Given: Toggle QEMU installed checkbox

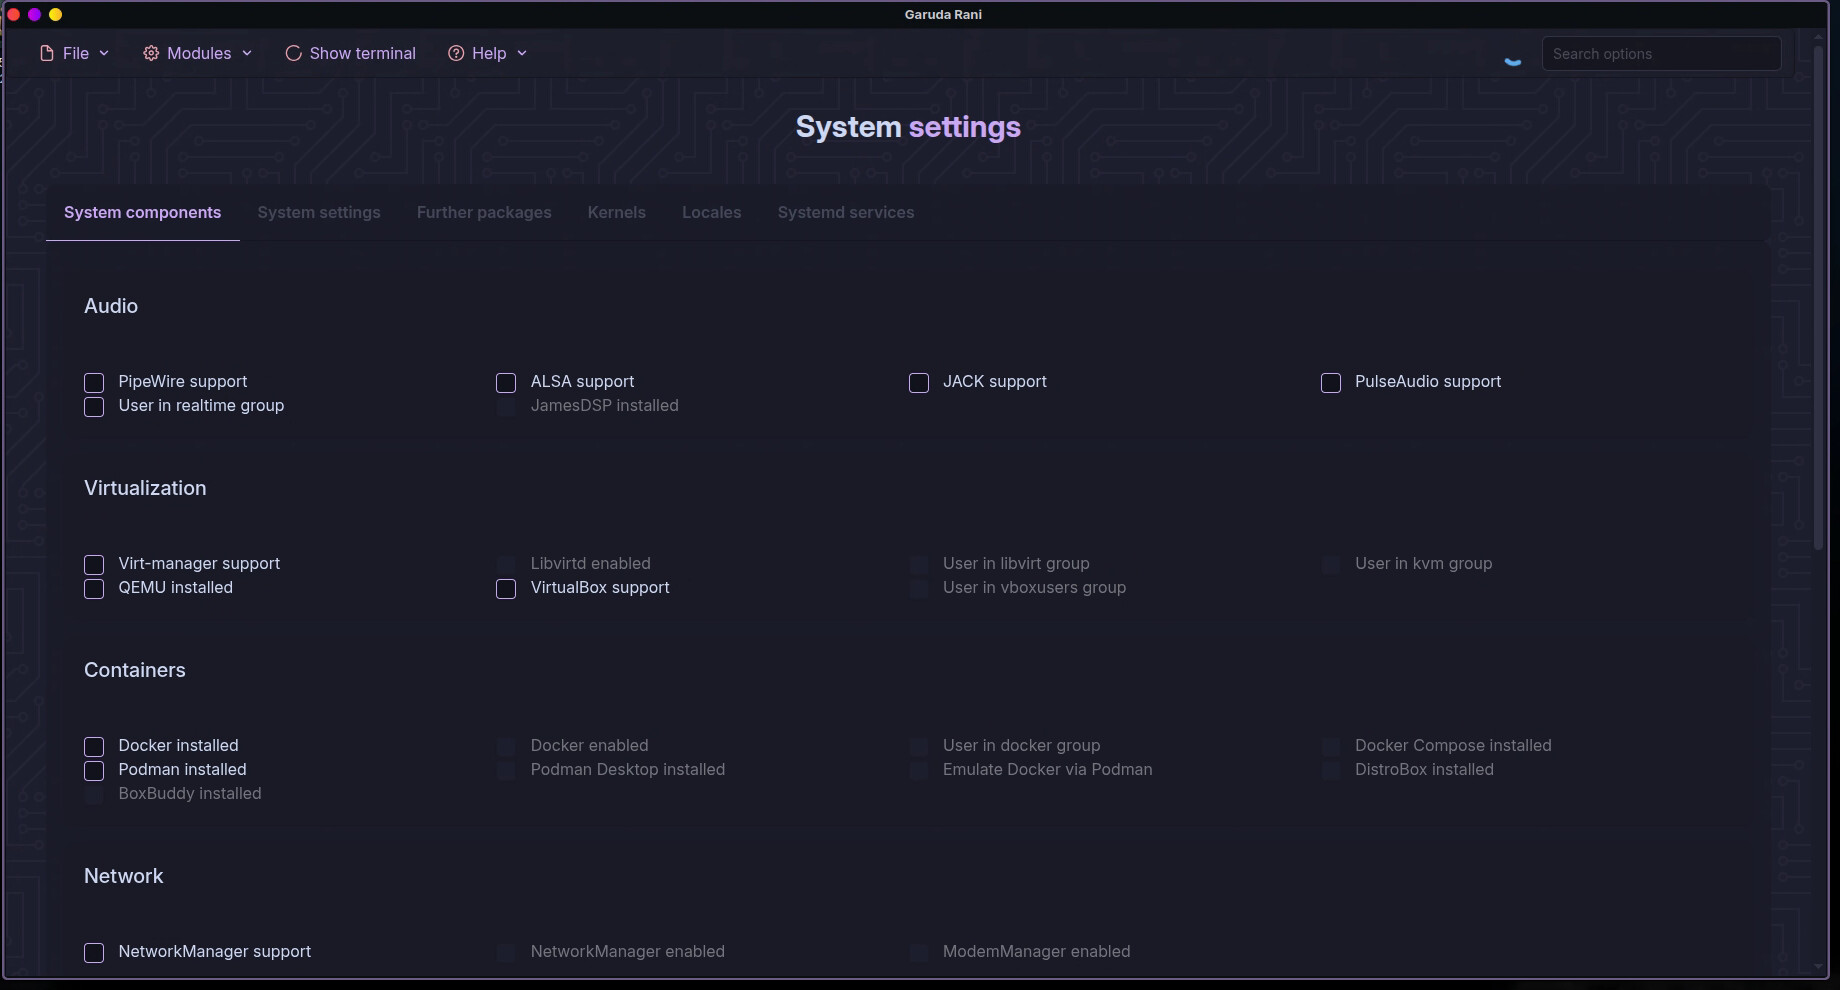Looking at the screenshot, I should pyautogui.click(x=94, y=589).
